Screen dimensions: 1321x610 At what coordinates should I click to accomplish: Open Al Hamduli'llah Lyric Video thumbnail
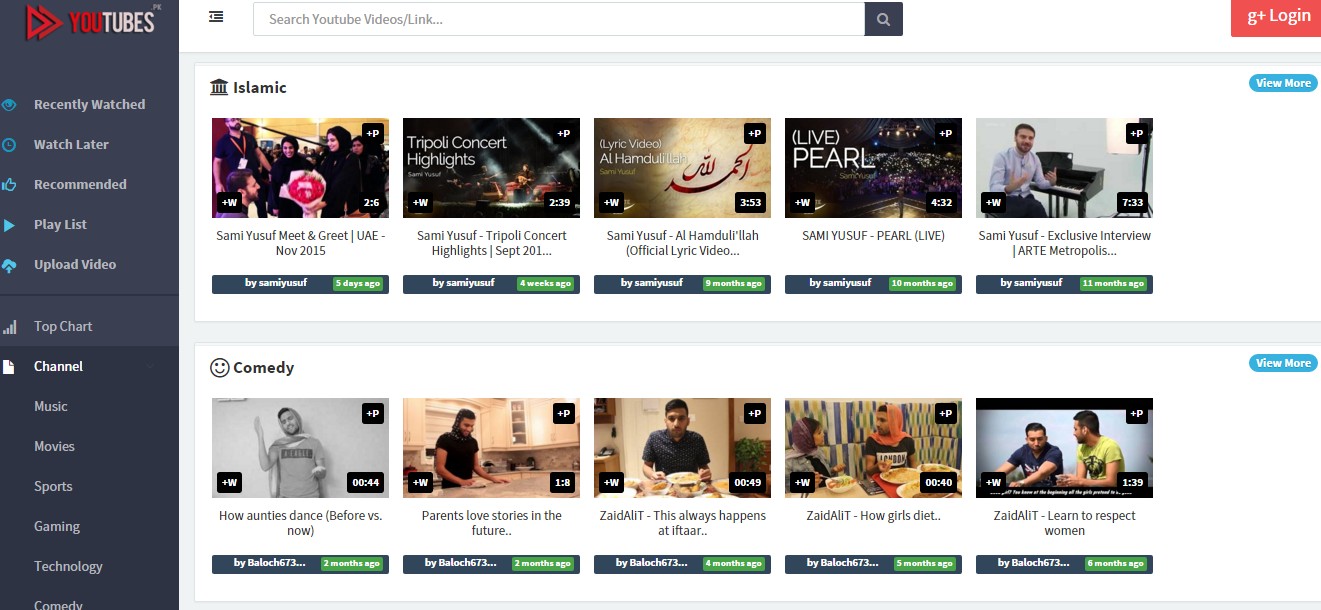click(682, 168)
